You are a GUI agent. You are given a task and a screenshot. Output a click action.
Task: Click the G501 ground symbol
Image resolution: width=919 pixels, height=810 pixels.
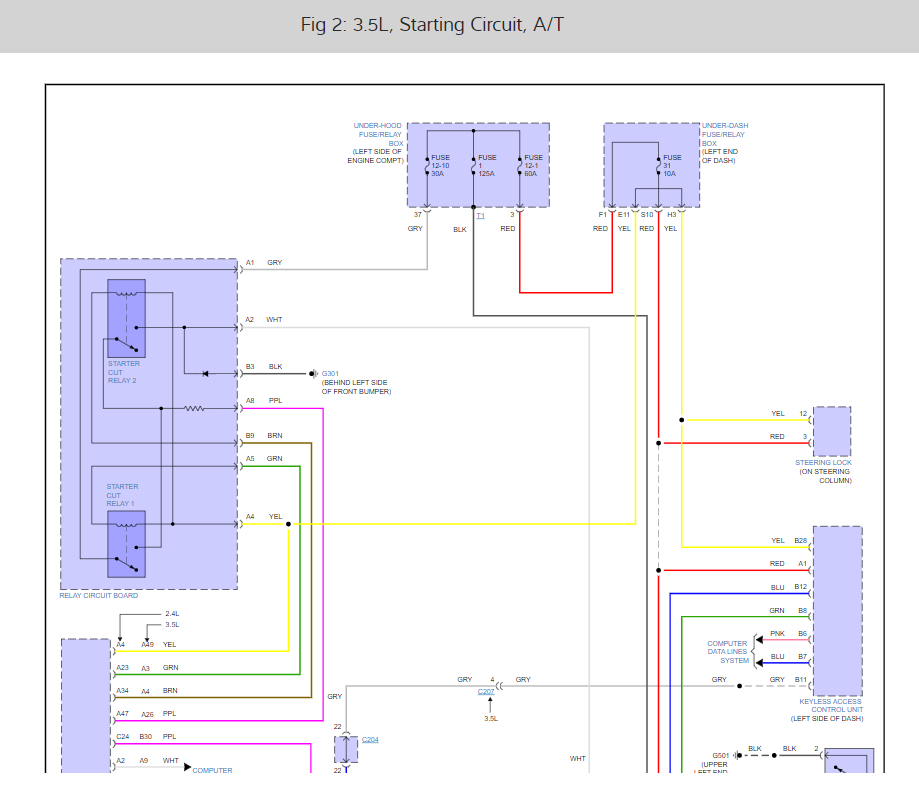(x=737, y=755)
